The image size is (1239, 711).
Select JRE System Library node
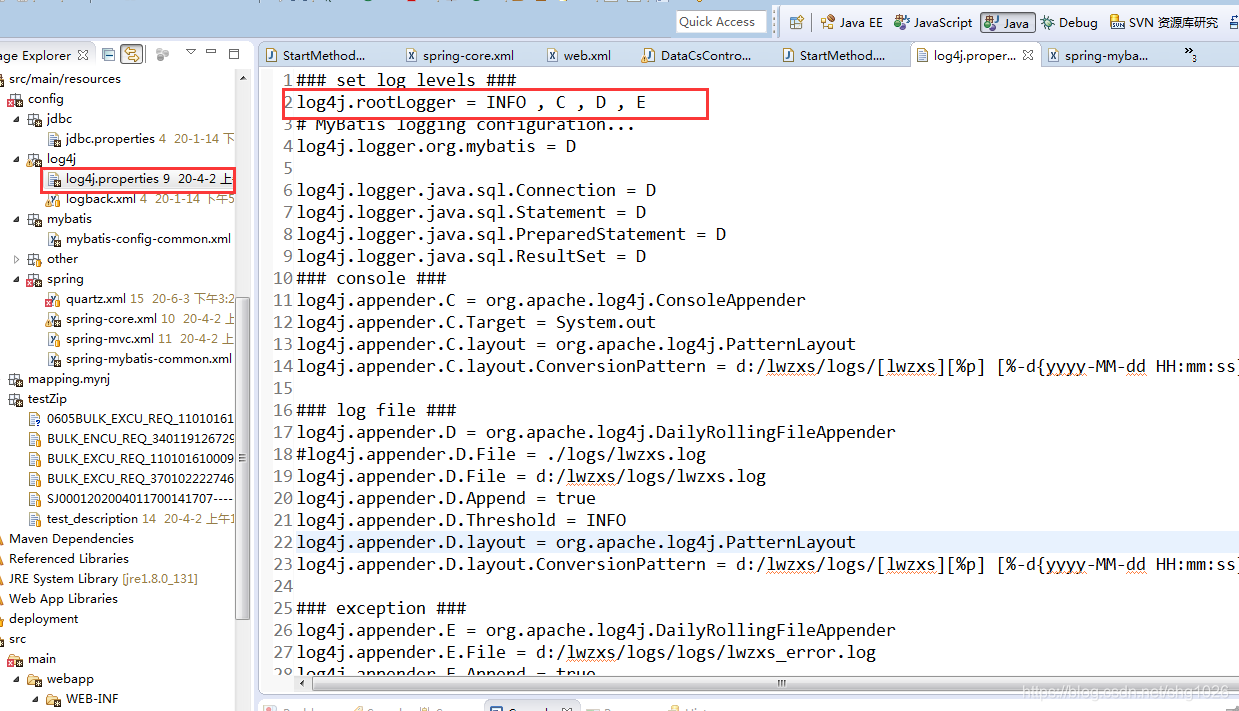[x=103, y=579]
